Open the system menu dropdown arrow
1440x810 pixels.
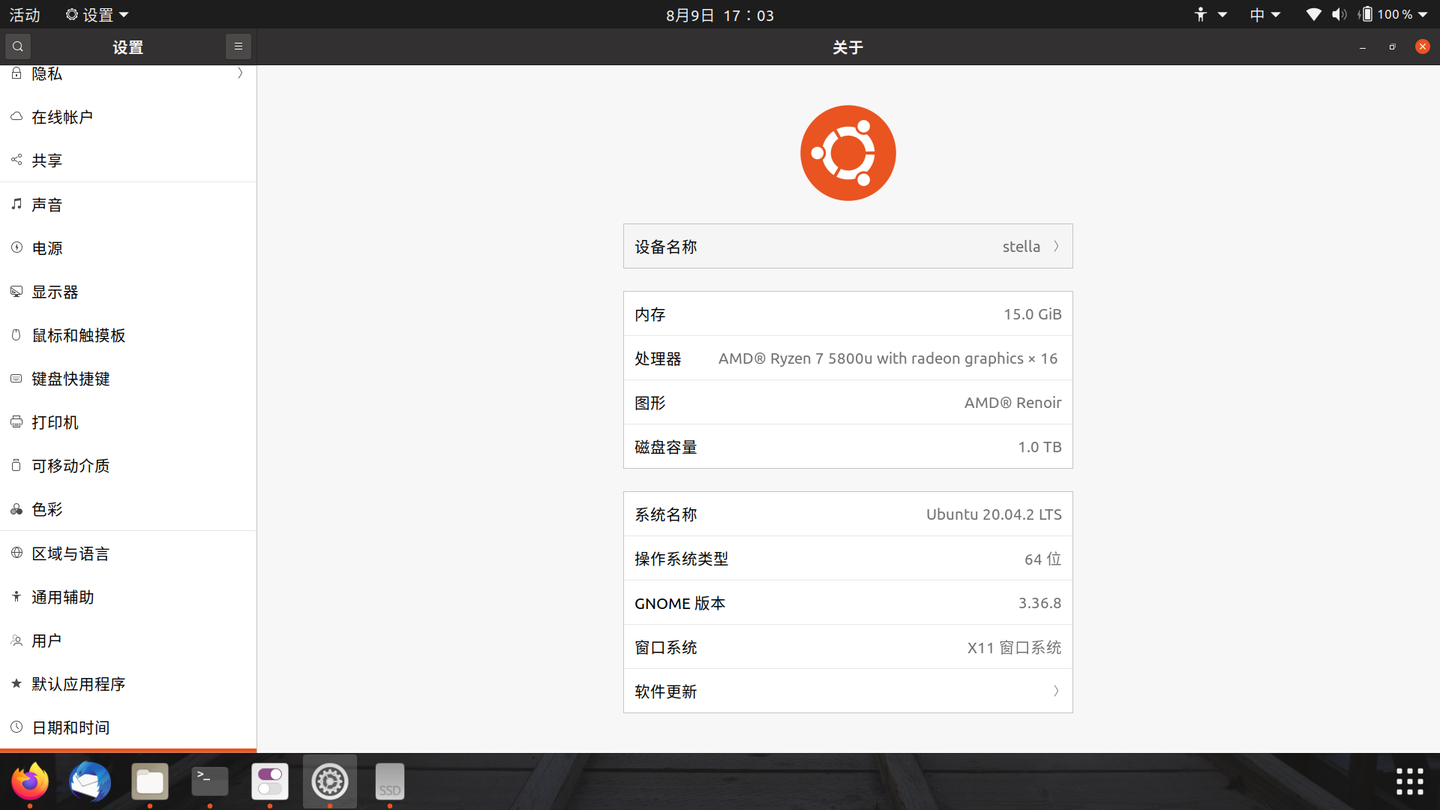(x=1423, y=15)
